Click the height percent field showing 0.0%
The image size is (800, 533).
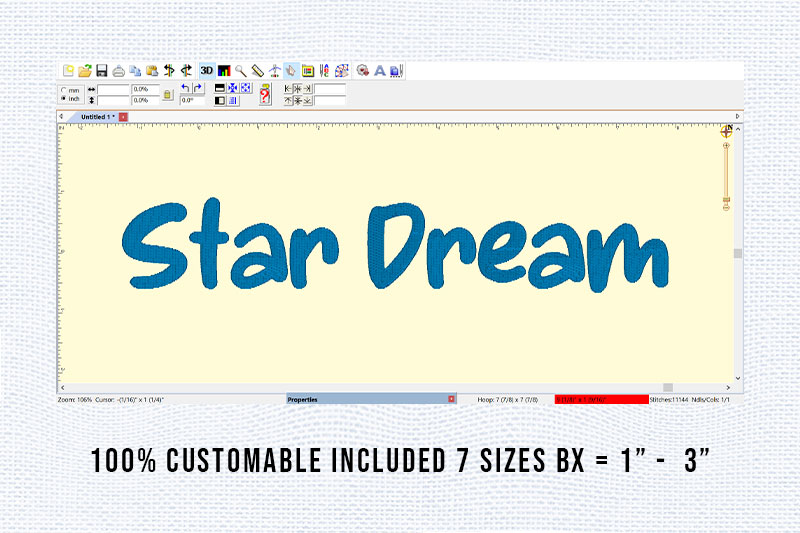145,100
